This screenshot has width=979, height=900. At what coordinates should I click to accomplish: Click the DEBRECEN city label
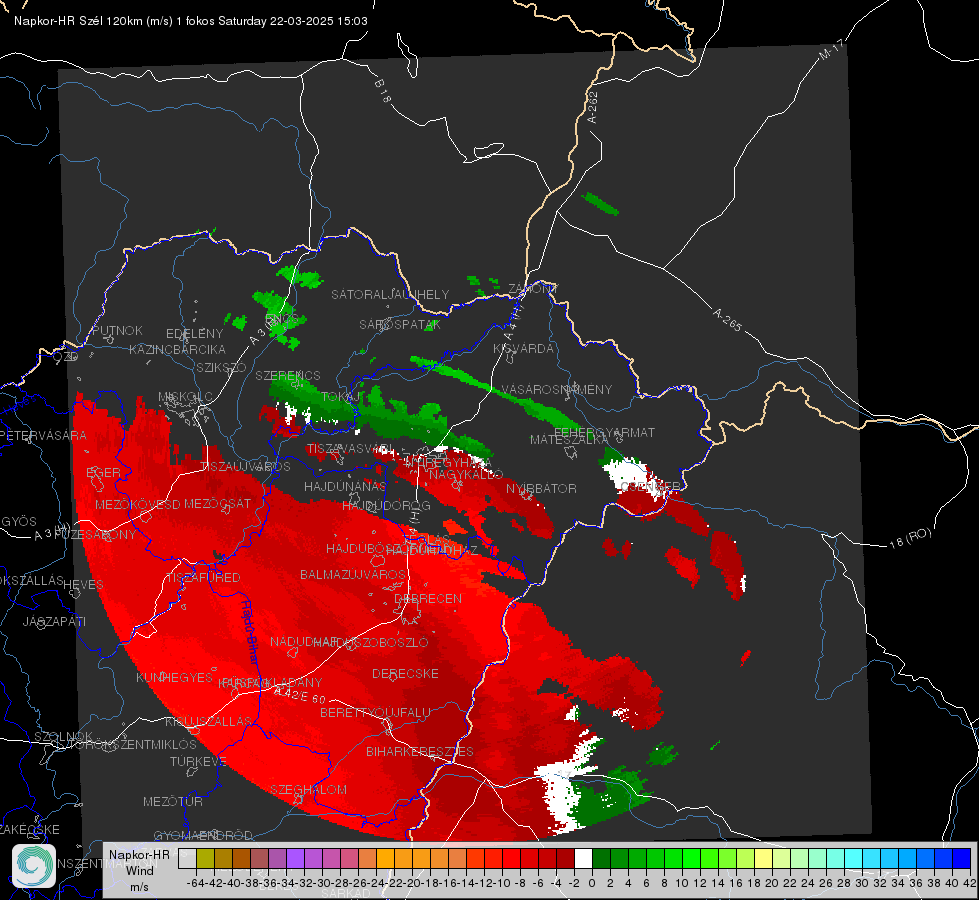[428, 598]
